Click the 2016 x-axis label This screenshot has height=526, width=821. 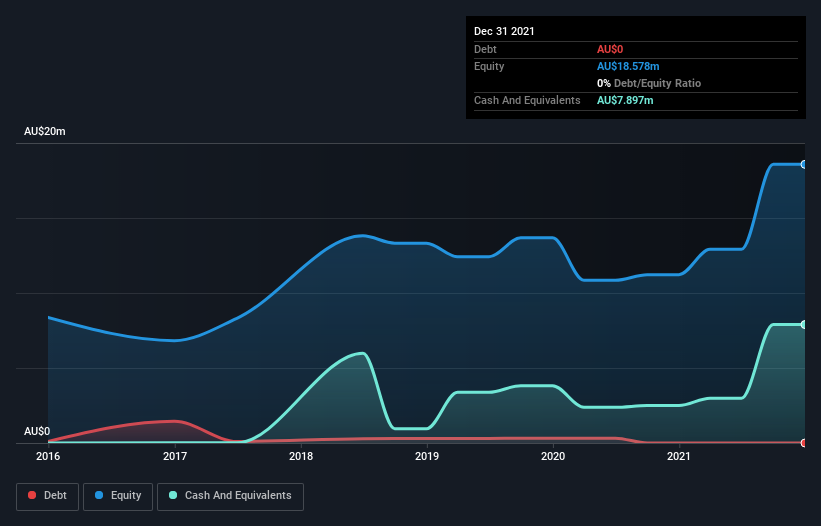coord(48,456)
